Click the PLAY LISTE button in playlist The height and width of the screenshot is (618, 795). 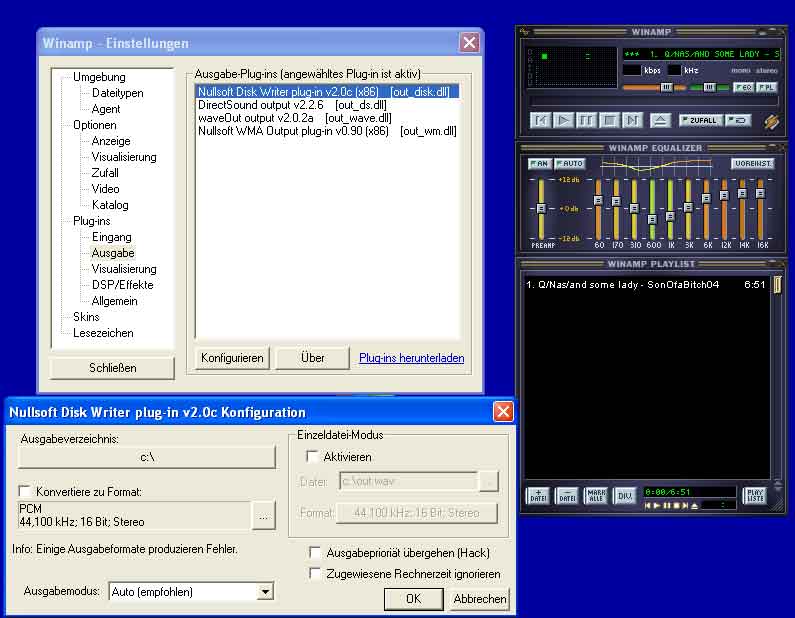[x=755, y=495]
